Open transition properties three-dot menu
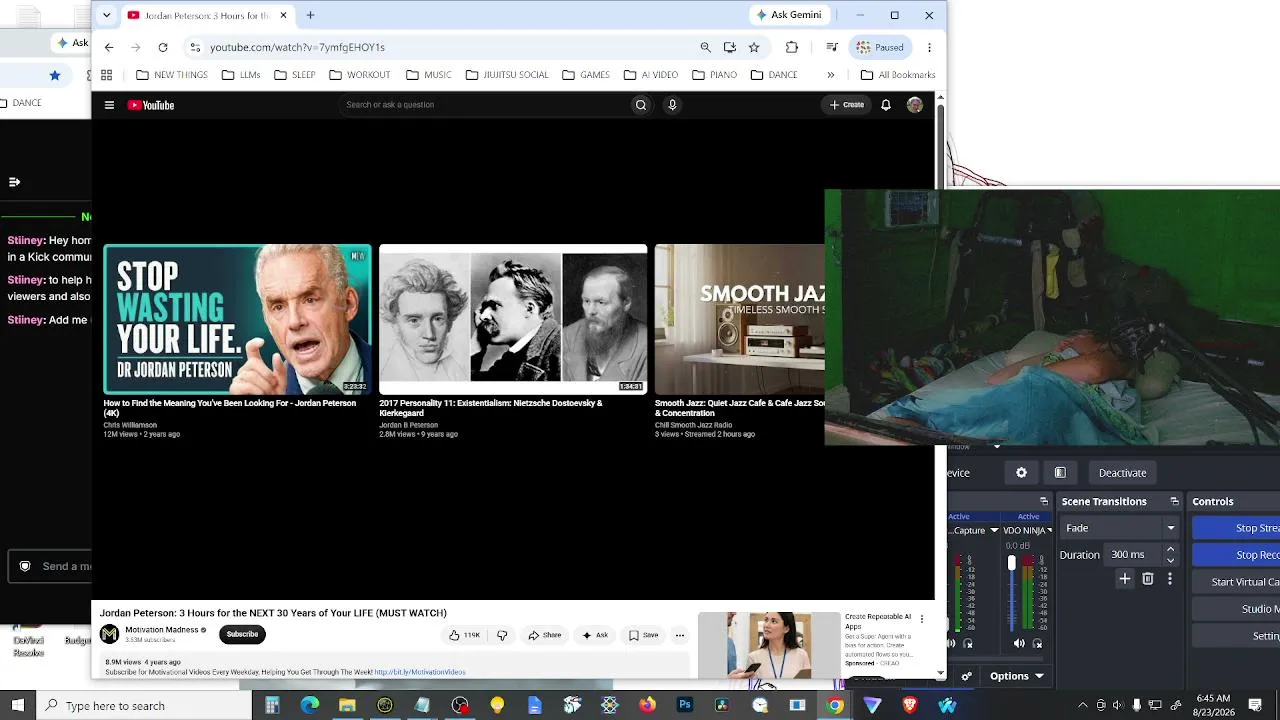 click(x=1170, y=579)
